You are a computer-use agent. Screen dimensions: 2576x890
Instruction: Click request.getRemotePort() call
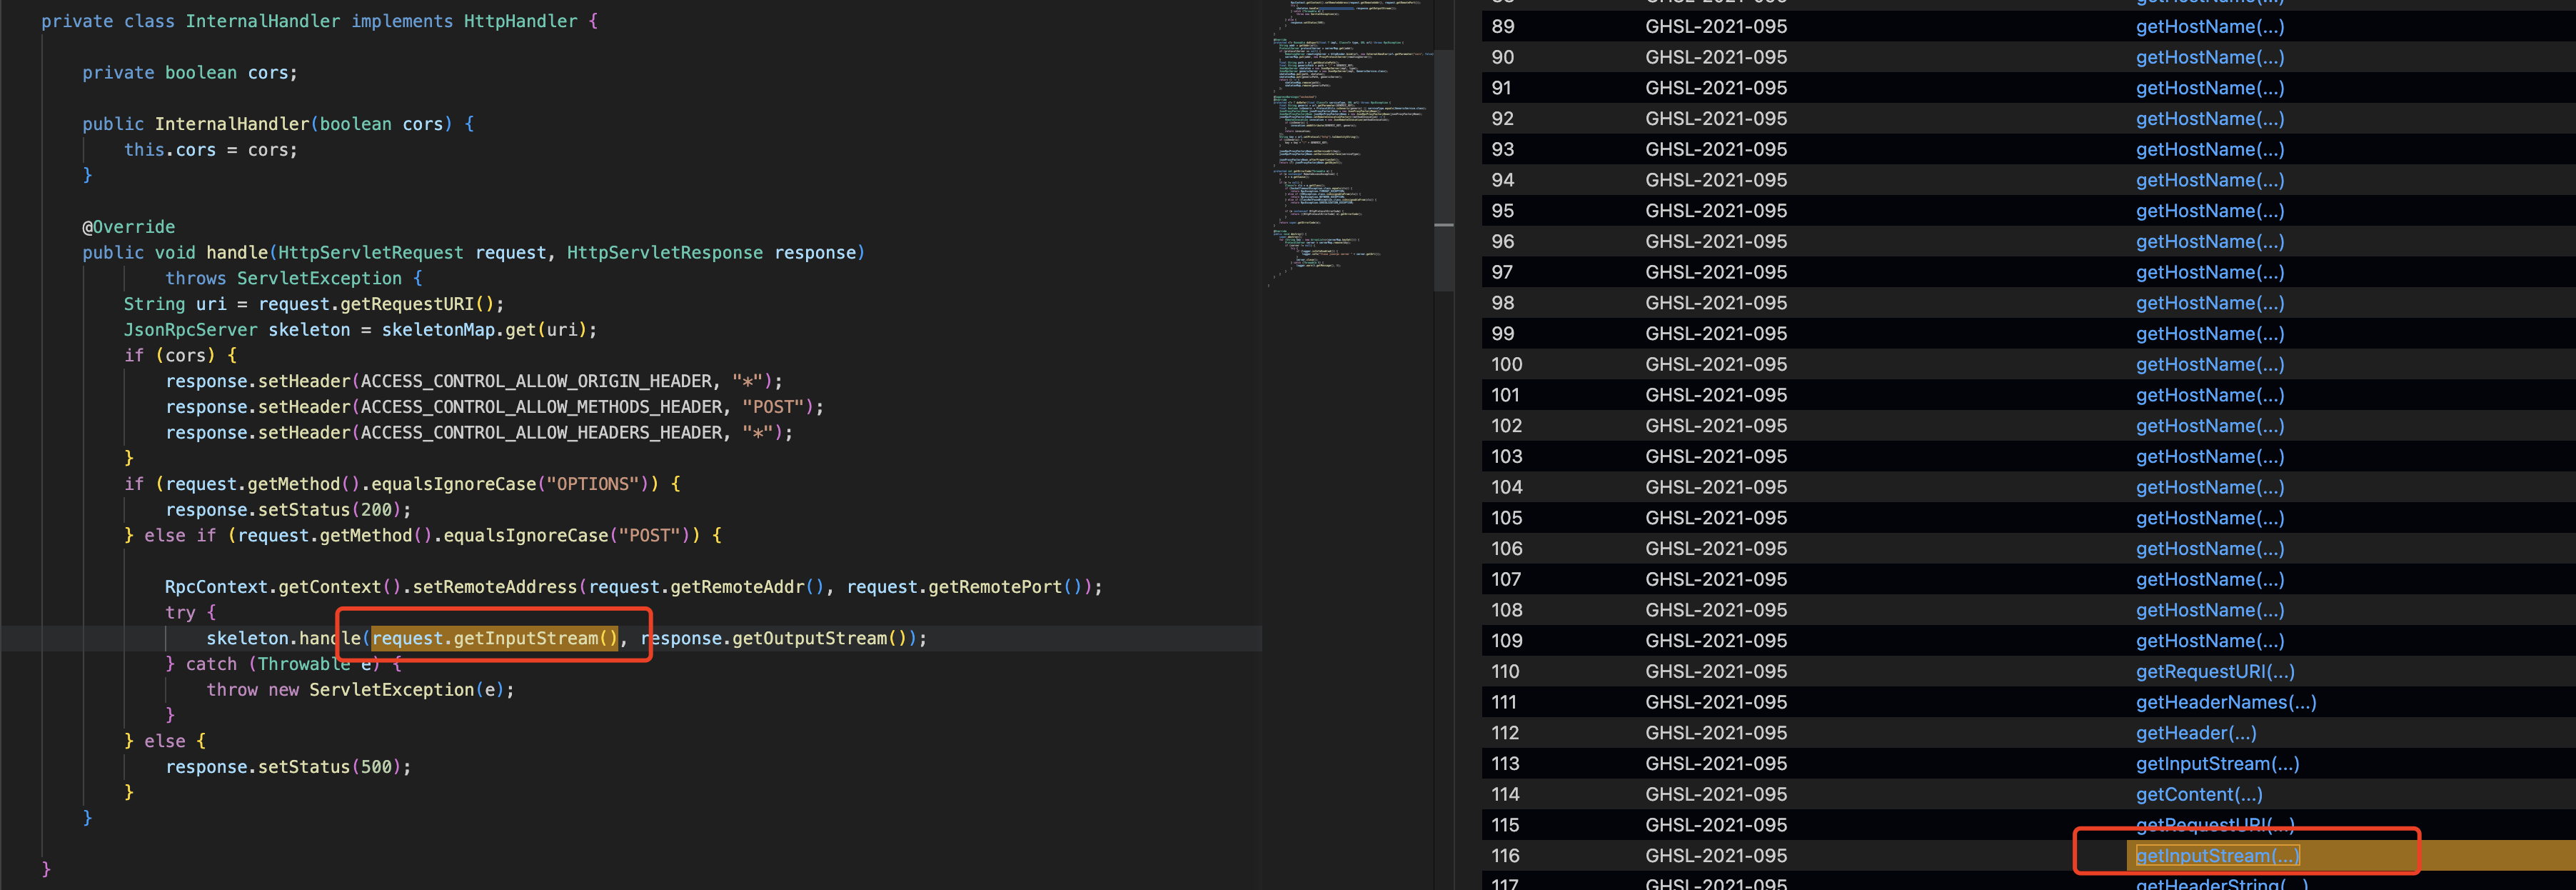coord(964,587)
